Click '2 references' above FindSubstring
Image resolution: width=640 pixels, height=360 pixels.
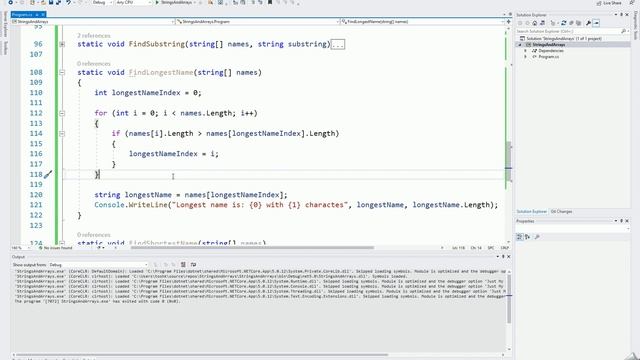click(93, 36)
